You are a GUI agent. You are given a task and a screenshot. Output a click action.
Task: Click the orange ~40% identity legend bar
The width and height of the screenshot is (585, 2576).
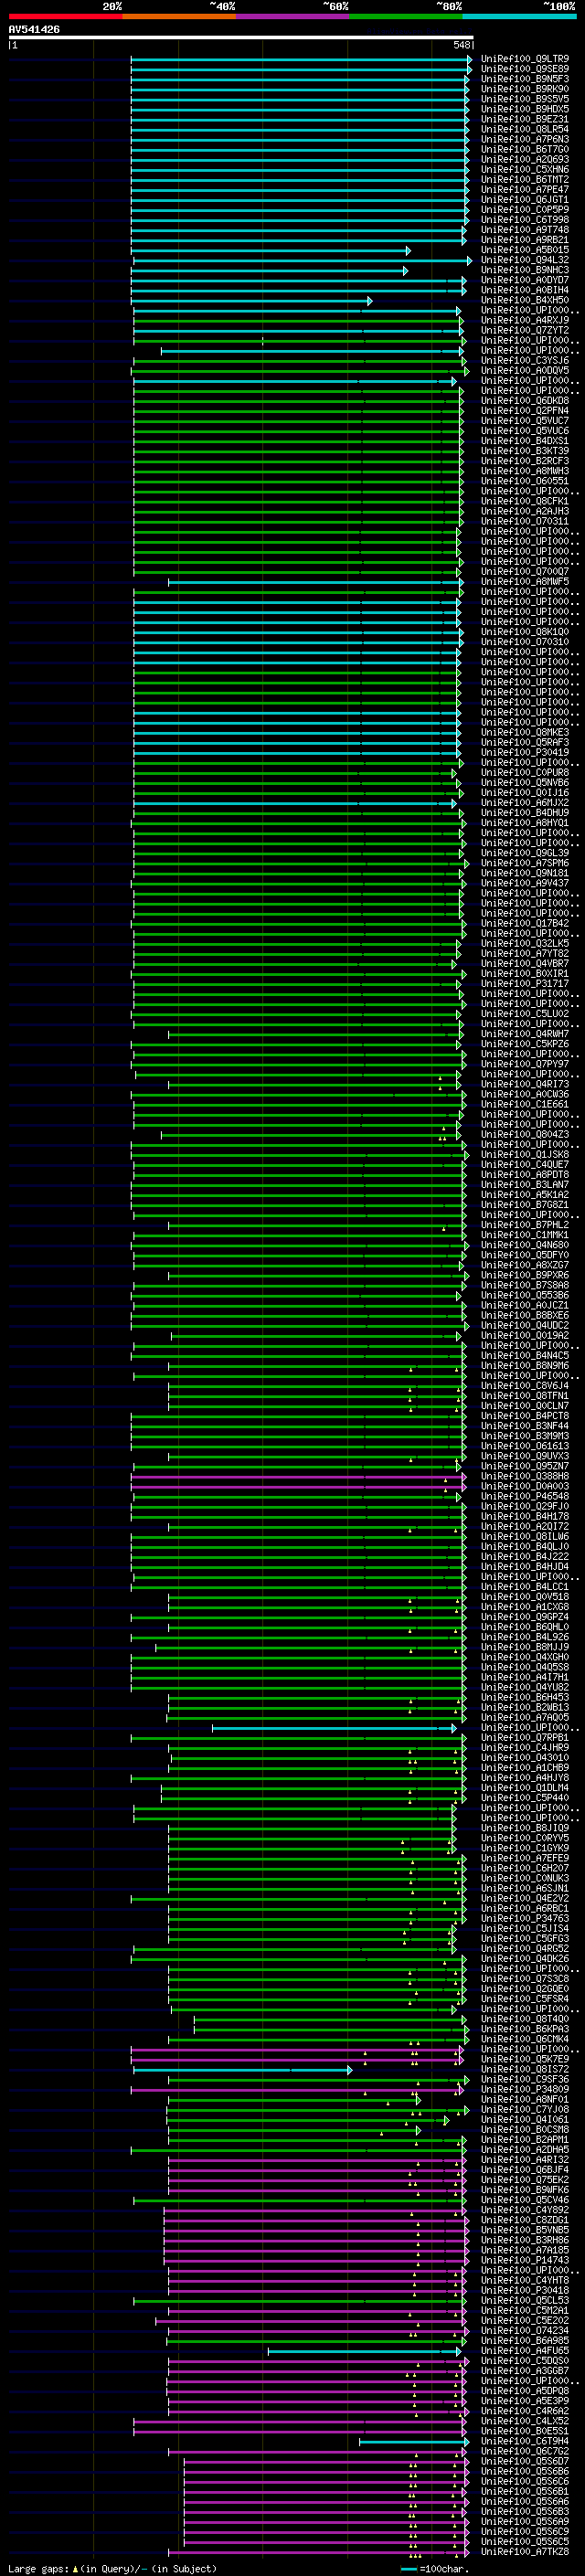[x=179, y=16]
